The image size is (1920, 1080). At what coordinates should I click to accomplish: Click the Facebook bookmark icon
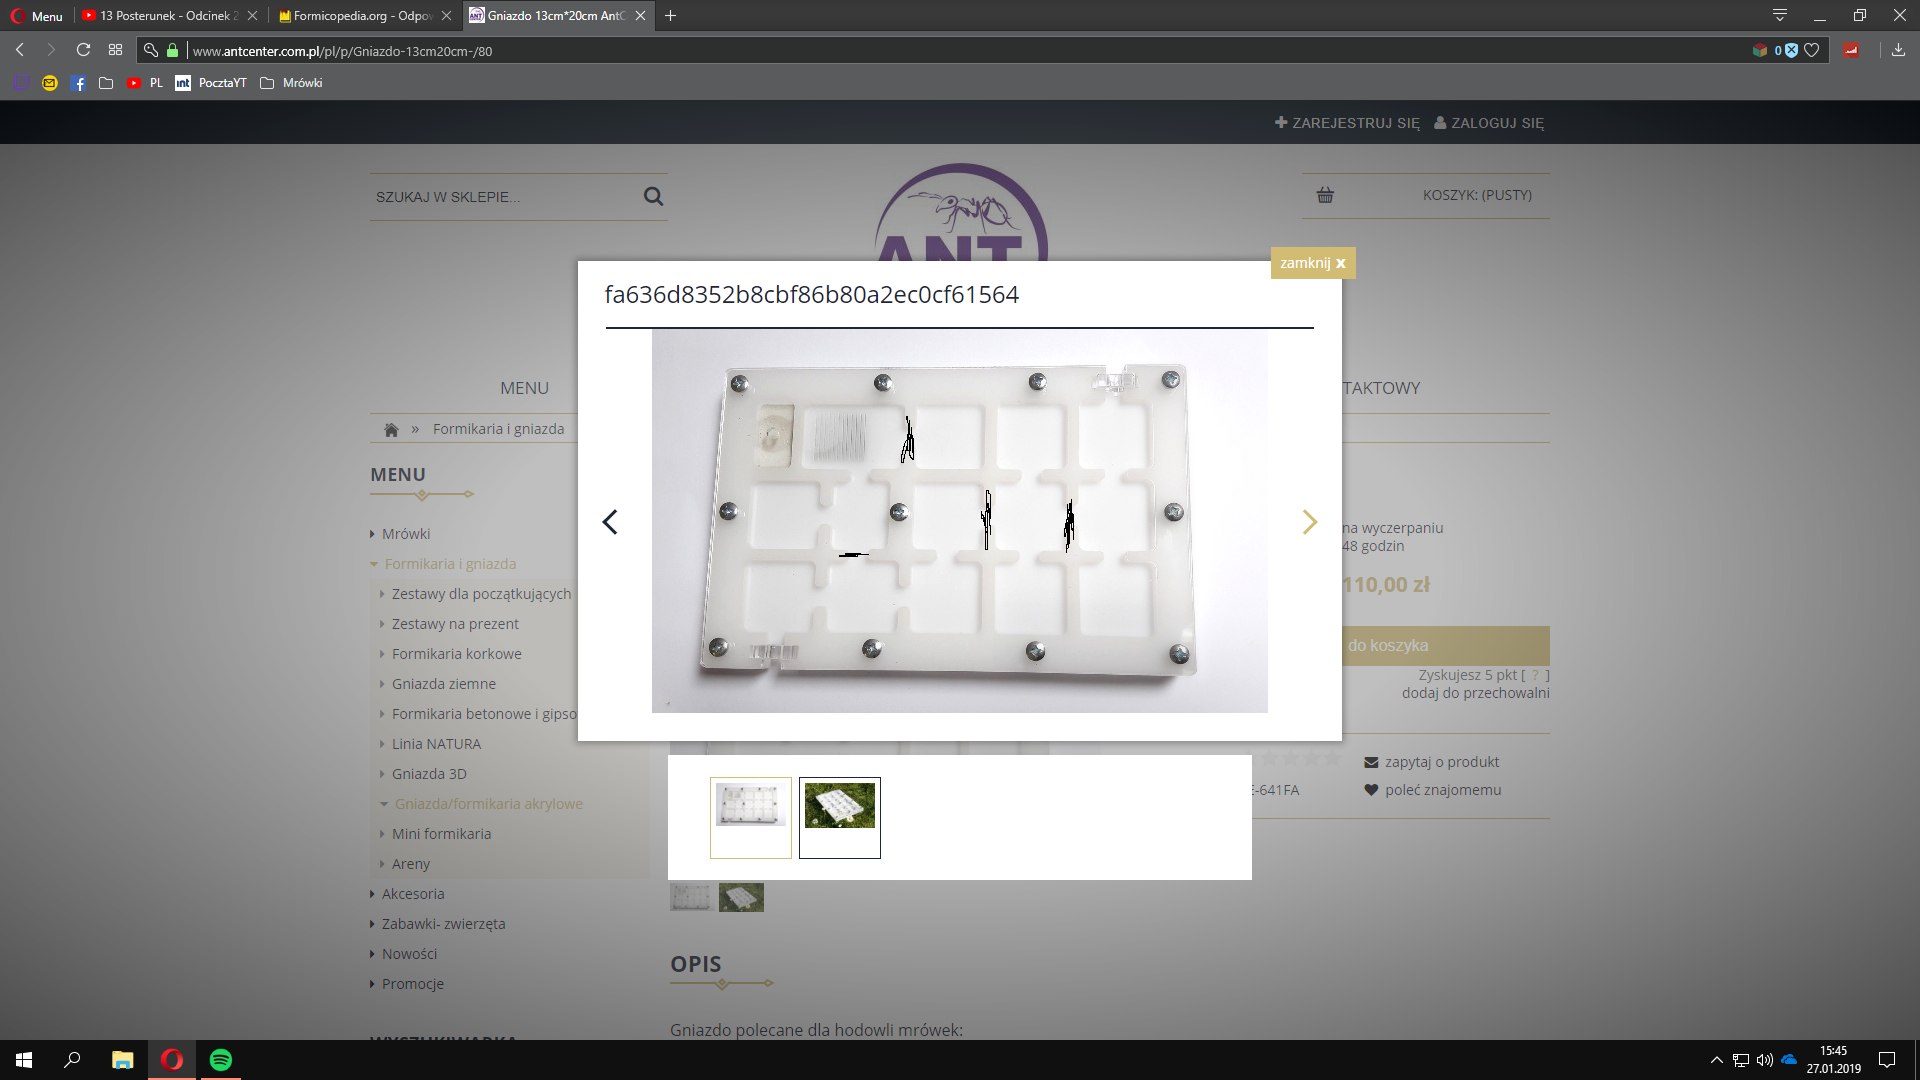pyautogui.click(x=78, y=83)
